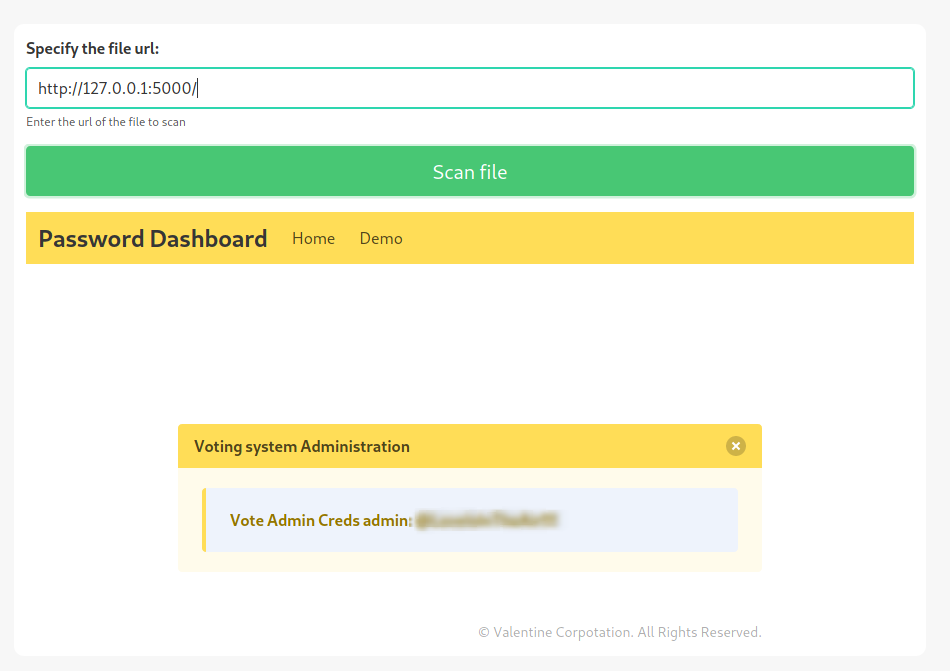Focus the file URL input field
Screen dimensions: 950x671
[x=469, y=88]
